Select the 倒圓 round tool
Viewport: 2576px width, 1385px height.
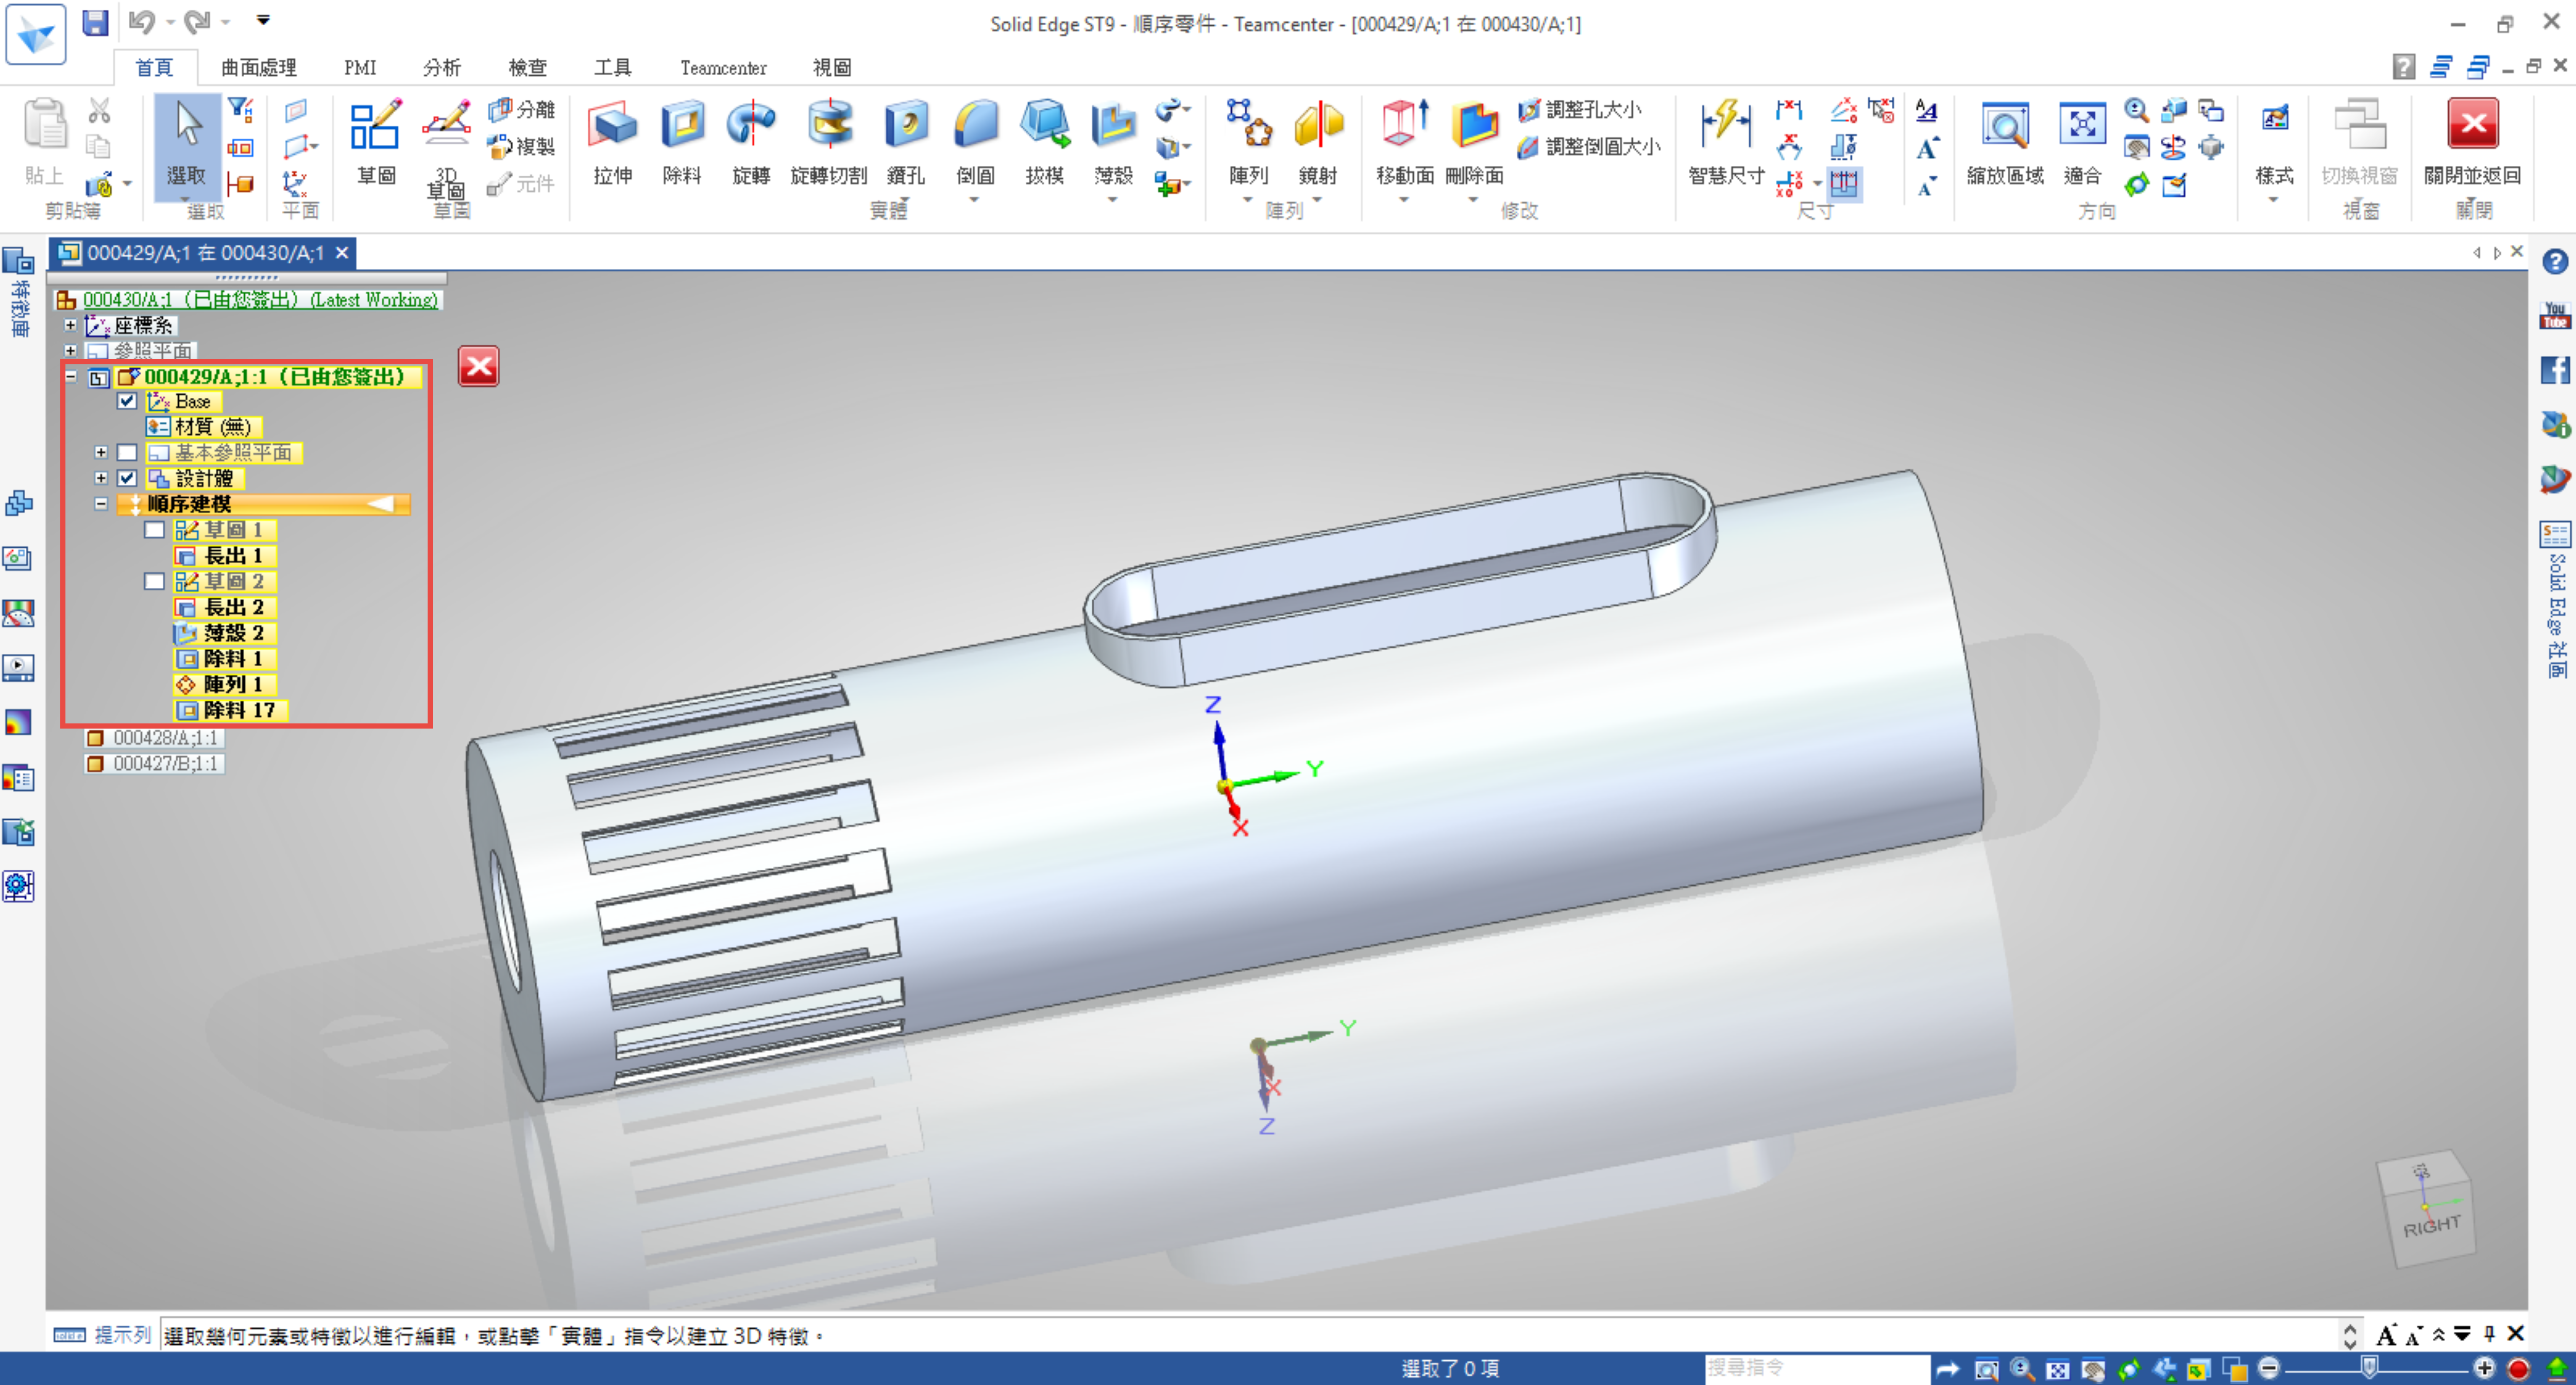pos(975,141)
